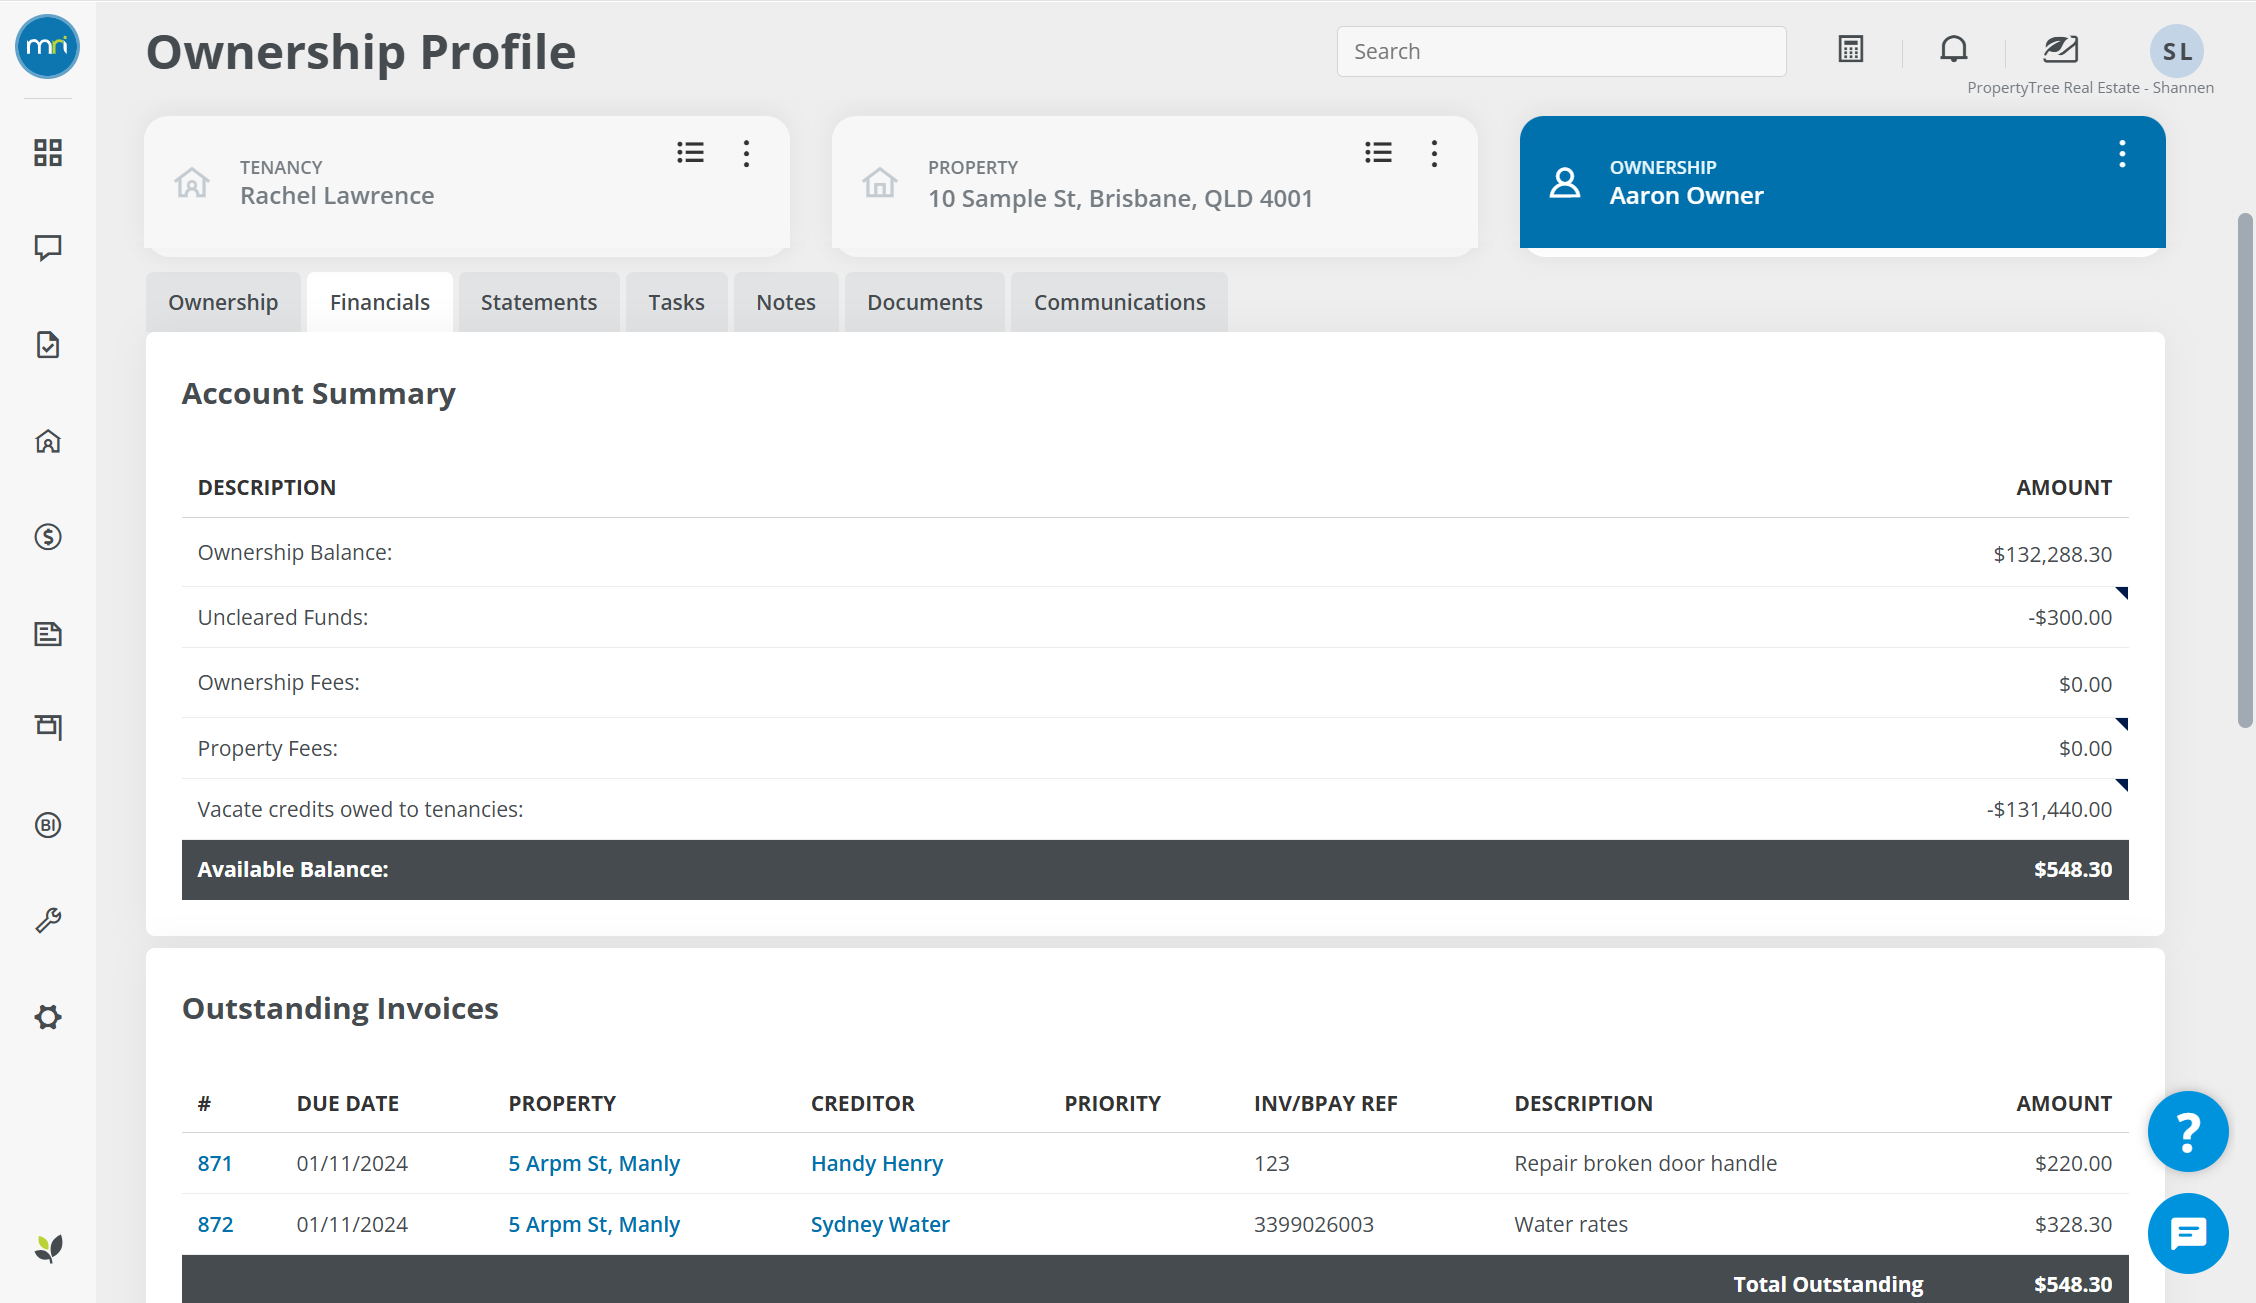Click the Vacate credits amount -$131,440.00
This screenshot has width=2256, height=1303.
(x=2049, y=809)
